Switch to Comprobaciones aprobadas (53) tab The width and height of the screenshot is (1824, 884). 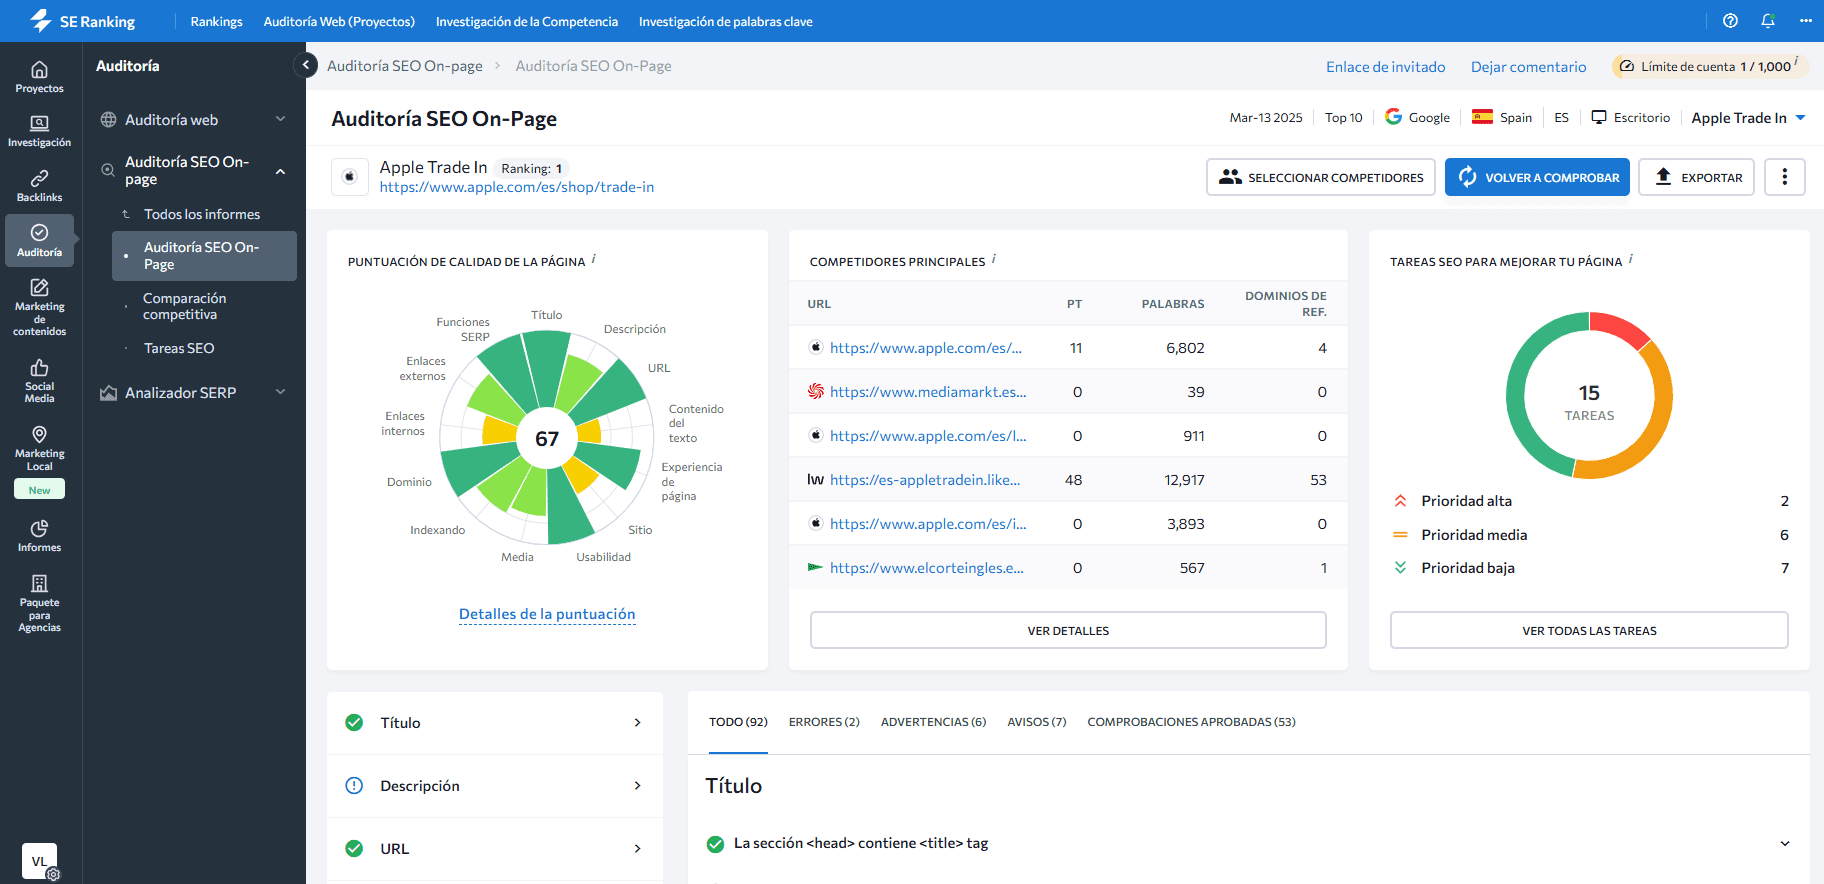point(1191,722)
